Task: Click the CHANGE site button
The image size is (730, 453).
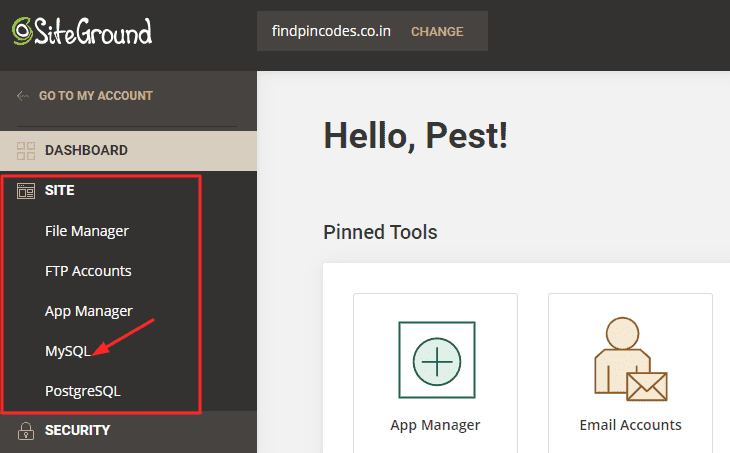Action: [437, 32]
